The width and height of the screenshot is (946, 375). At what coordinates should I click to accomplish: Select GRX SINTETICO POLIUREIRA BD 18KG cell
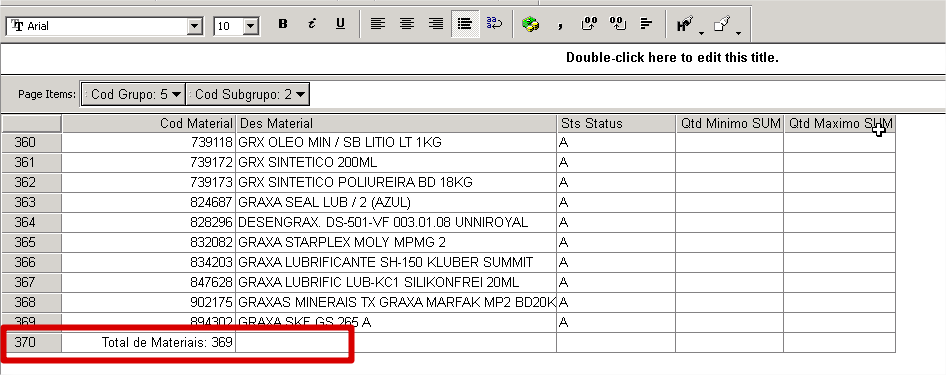396,182
